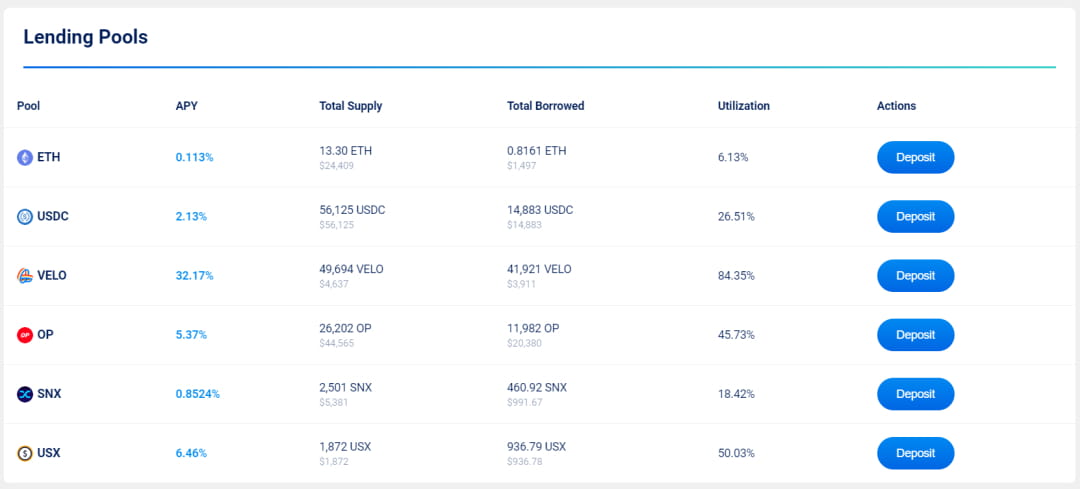Click the ETH token icon
This screenshot has height=489, width=1080.
click(x=25, y=157)
